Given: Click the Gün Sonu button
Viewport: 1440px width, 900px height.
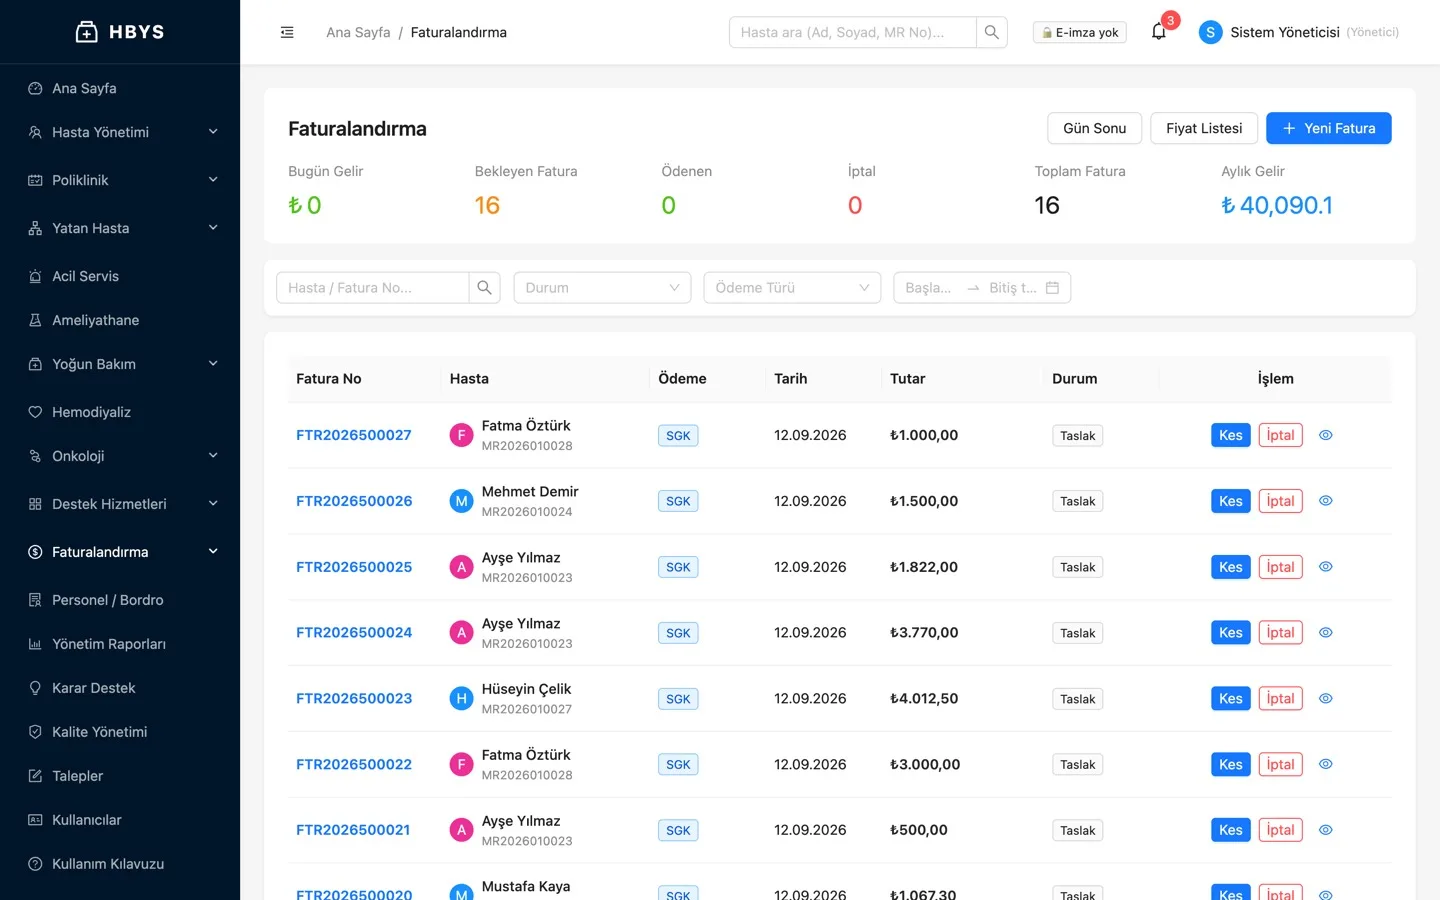Looking at the screenshot, I should (1094, 128).
